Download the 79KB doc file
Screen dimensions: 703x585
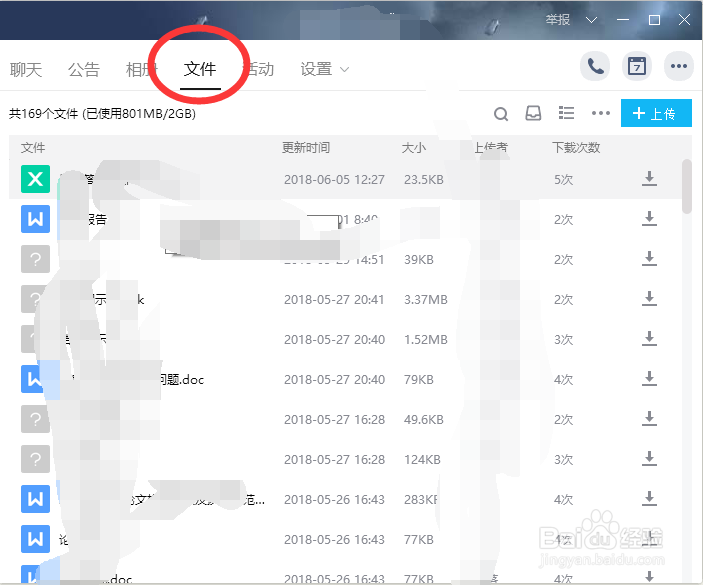click(649, 378)
